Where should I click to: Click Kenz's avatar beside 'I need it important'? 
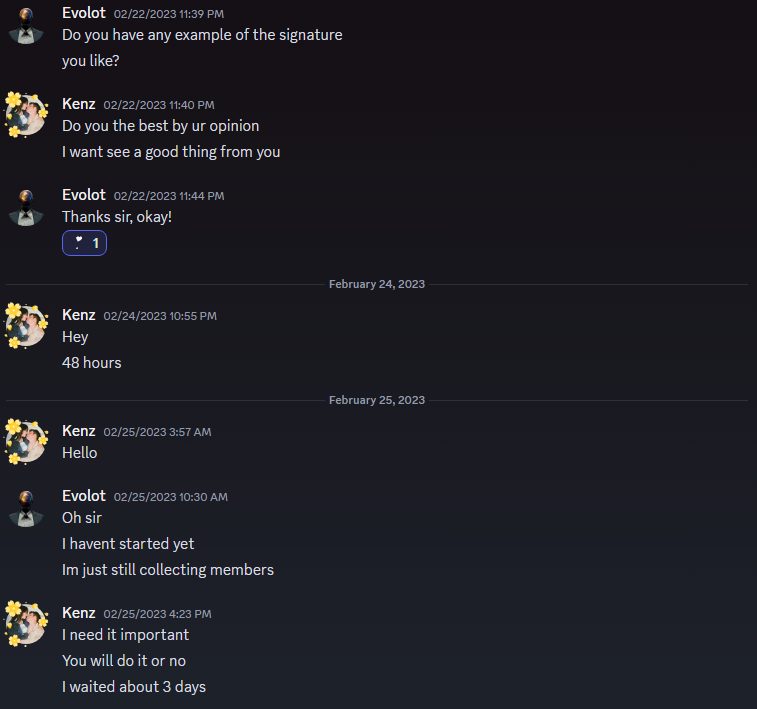(26, 624)
